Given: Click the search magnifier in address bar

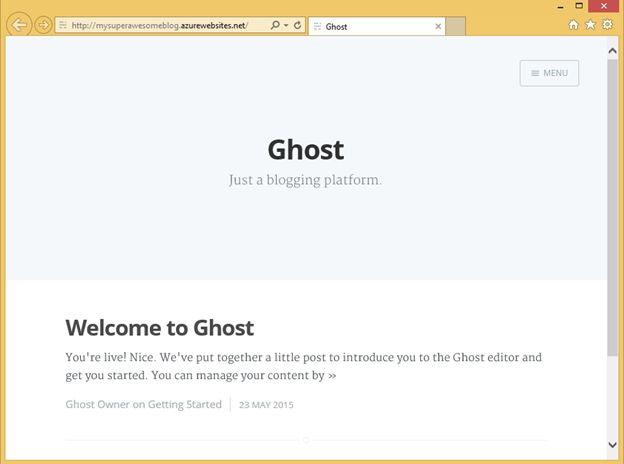Looking at the screenshot, I should tap(275, 25).
